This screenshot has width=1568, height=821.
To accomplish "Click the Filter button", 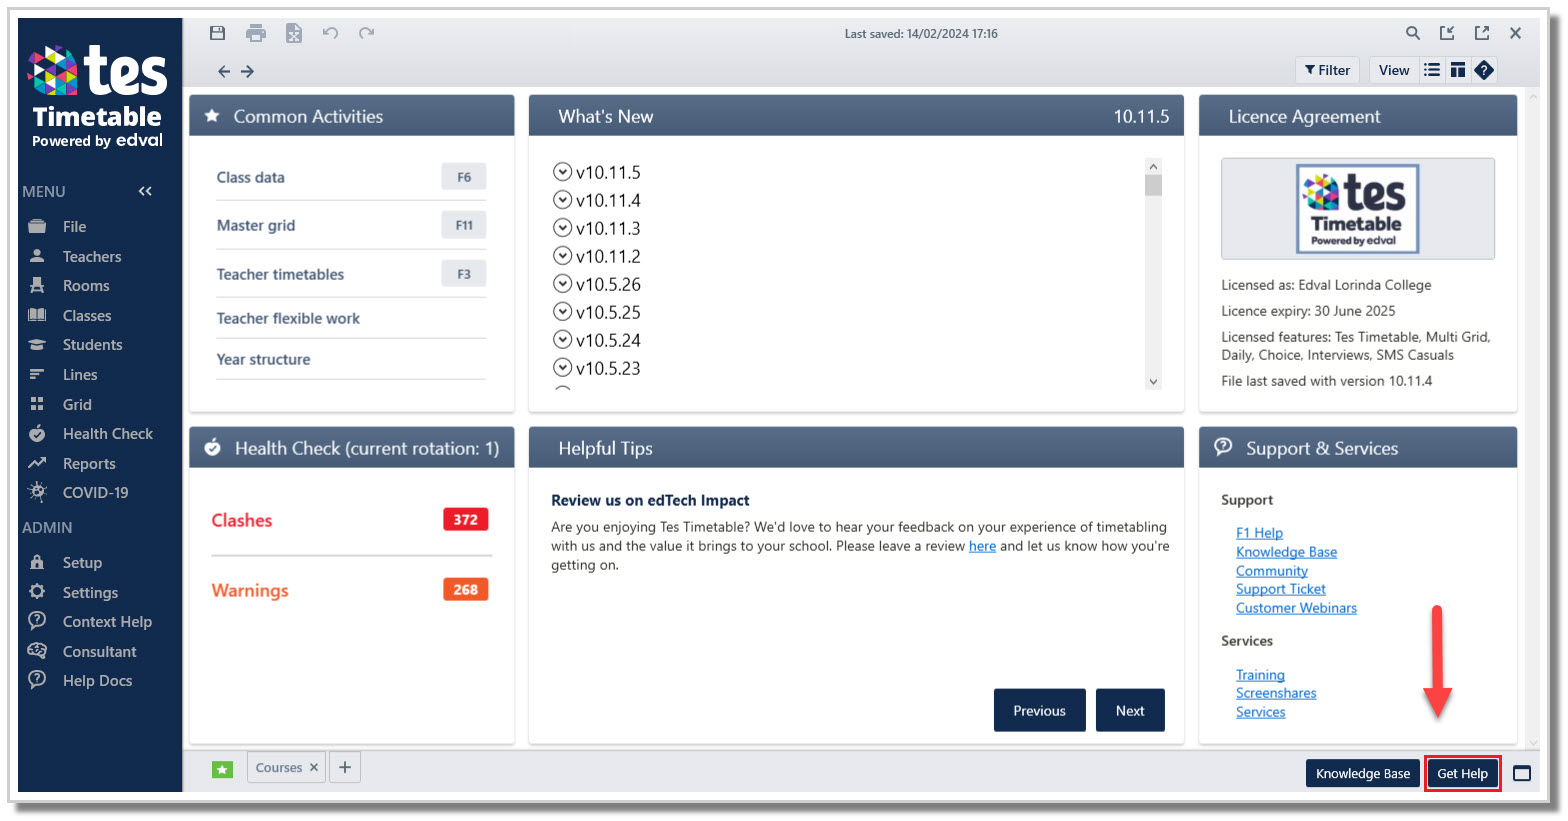I will pos(1327,70).
